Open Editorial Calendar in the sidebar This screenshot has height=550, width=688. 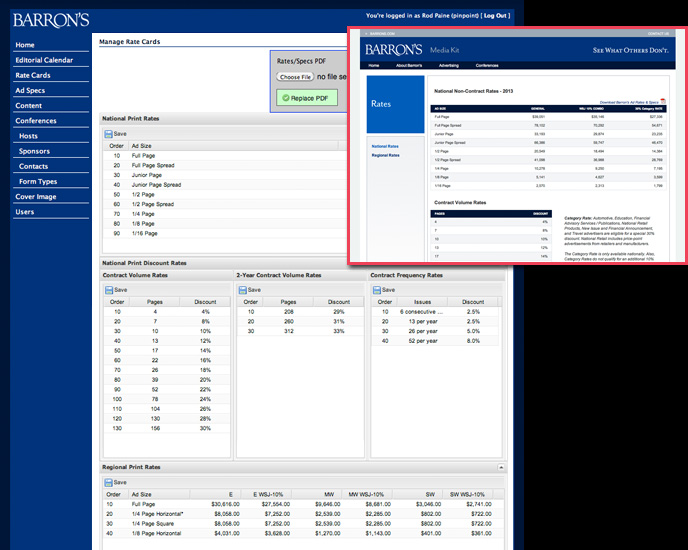click(x=44, y=60)
